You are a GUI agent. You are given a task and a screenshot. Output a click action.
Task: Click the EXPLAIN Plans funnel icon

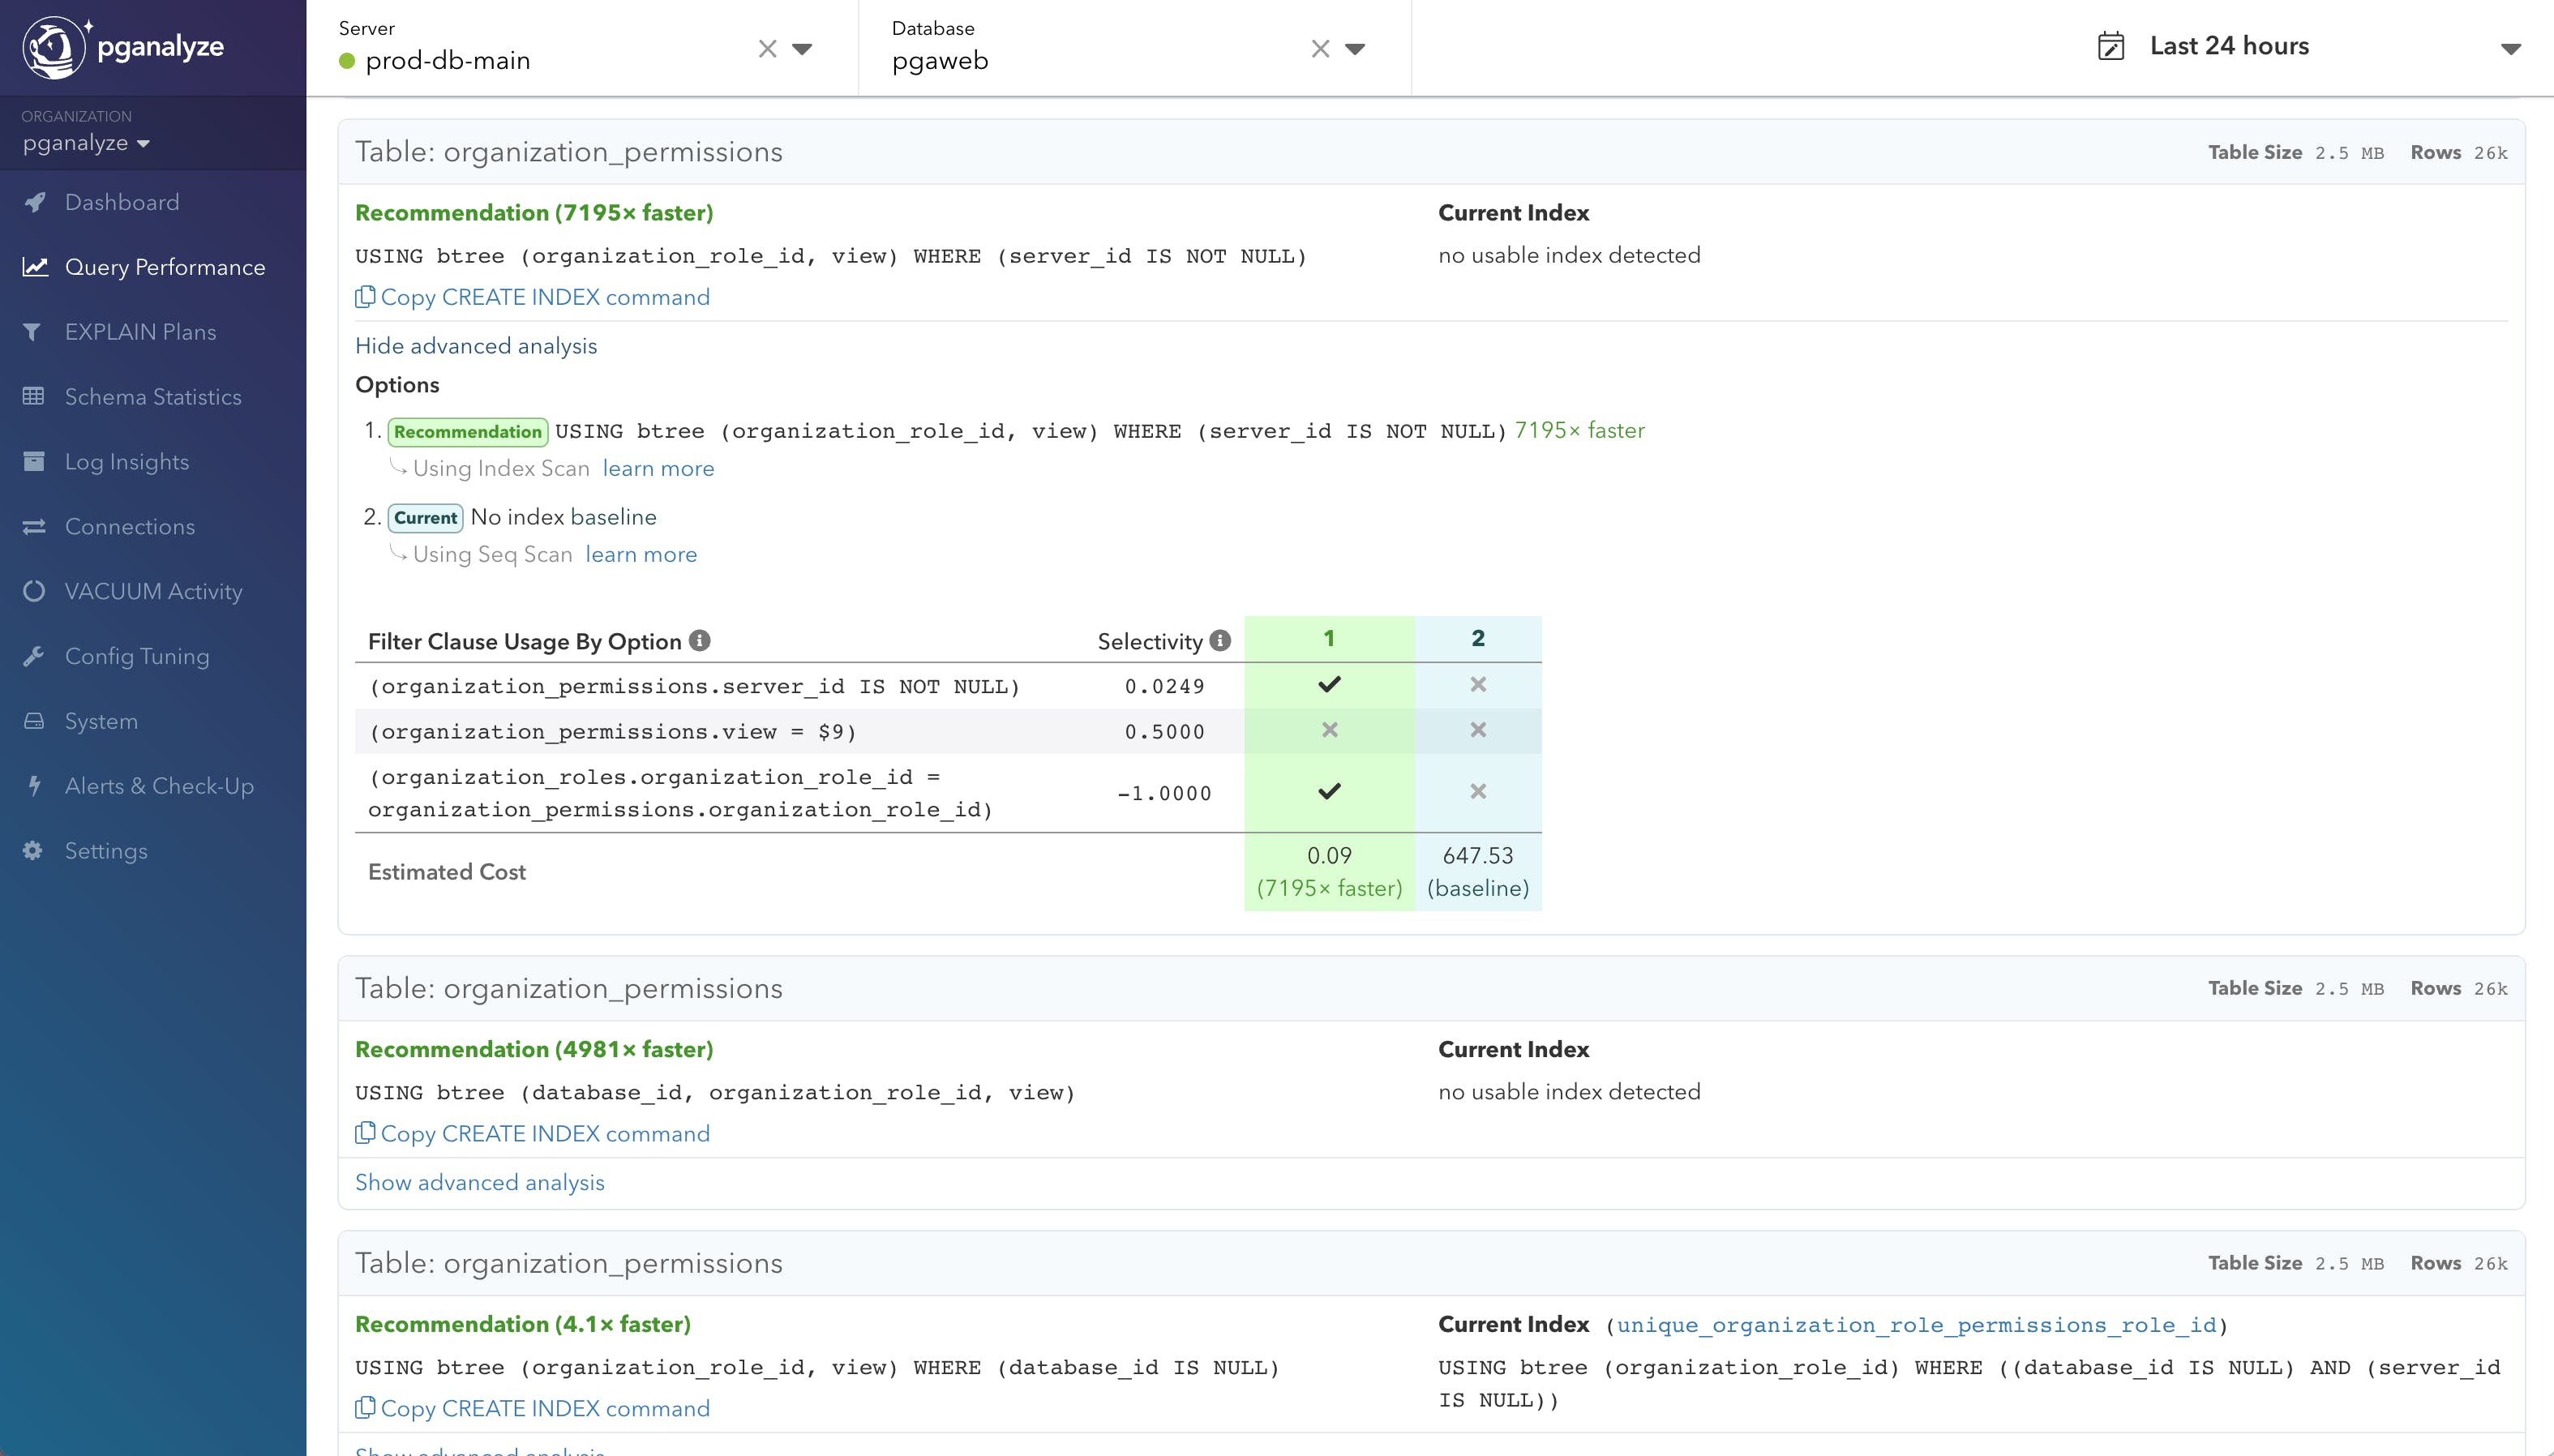point(33,332)
